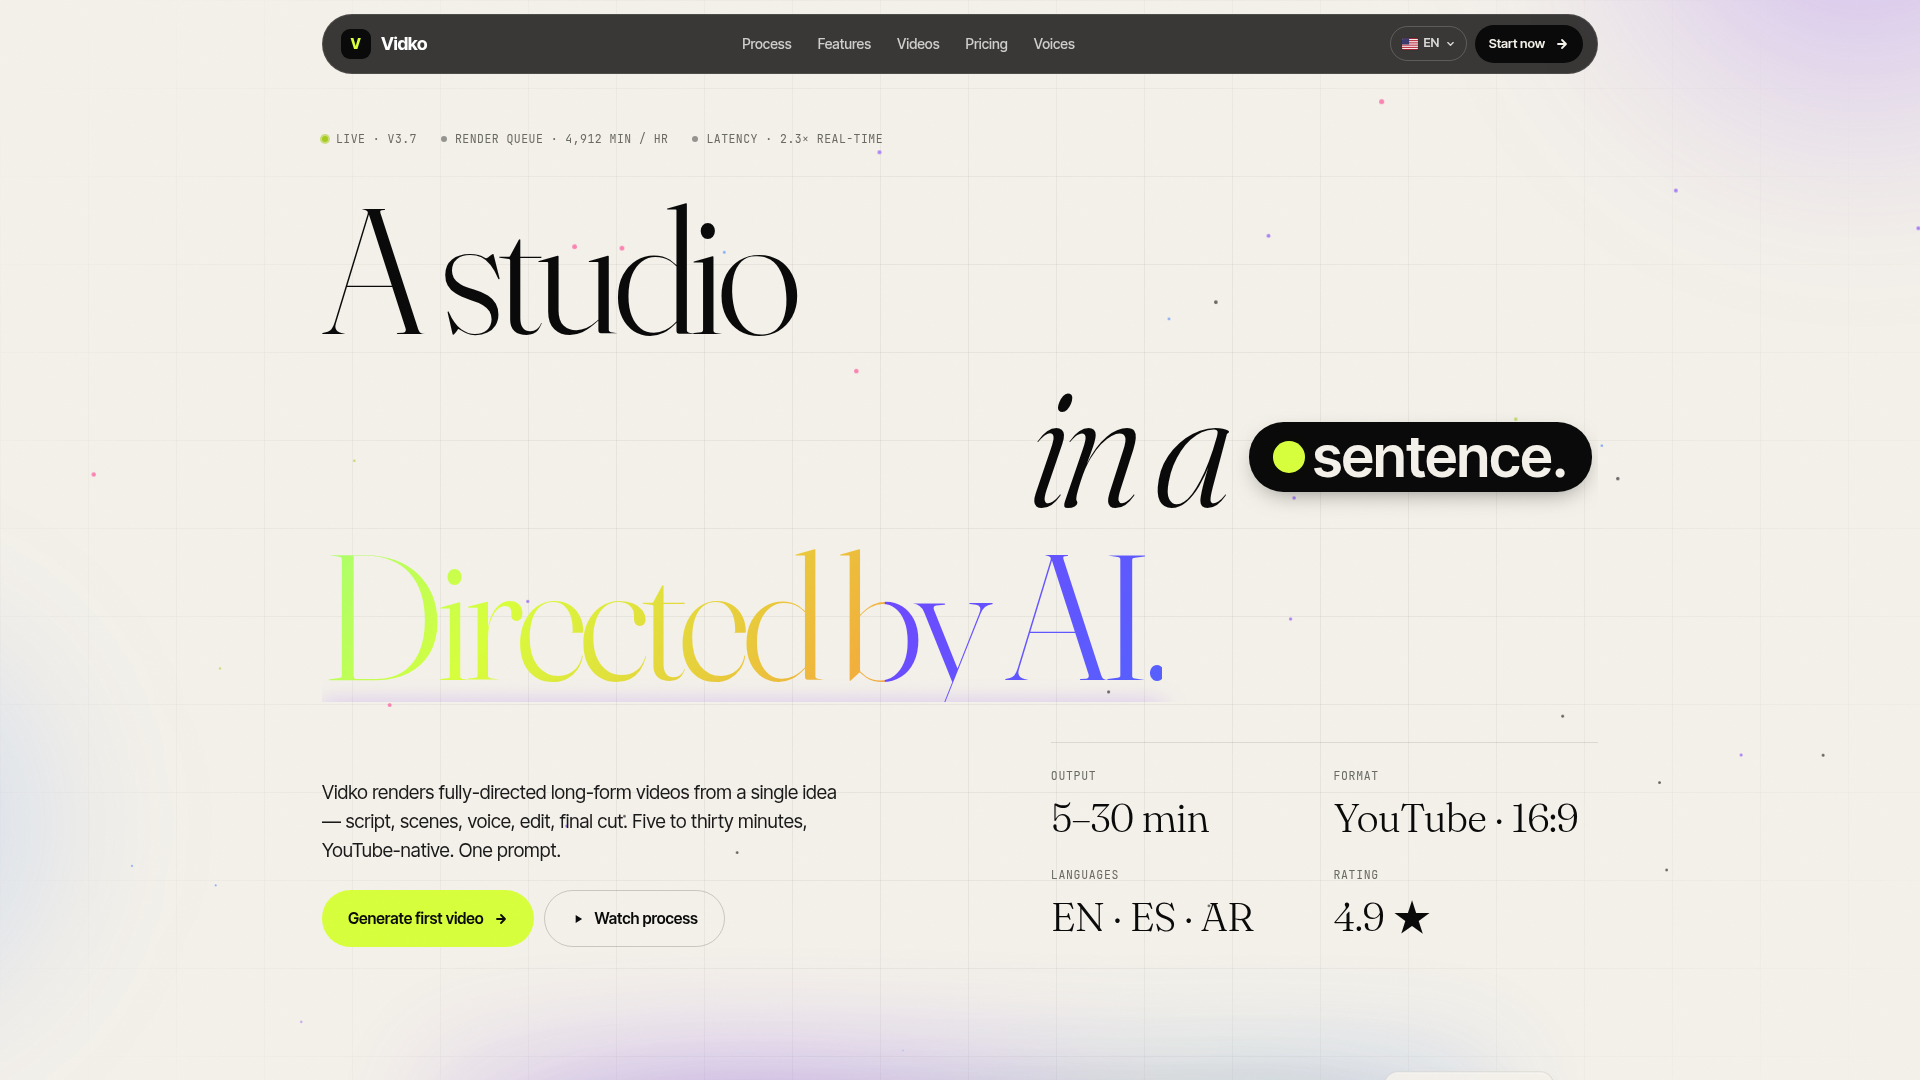
Task: Click the '4.9' rating value
Action: 1359,918
